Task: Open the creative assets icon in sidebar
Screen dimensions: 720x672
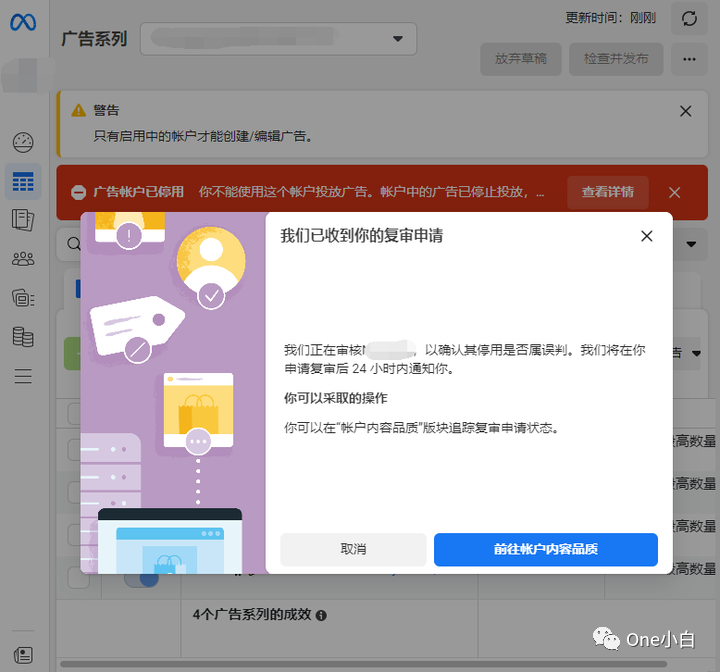Action: [x=23, y=298]
